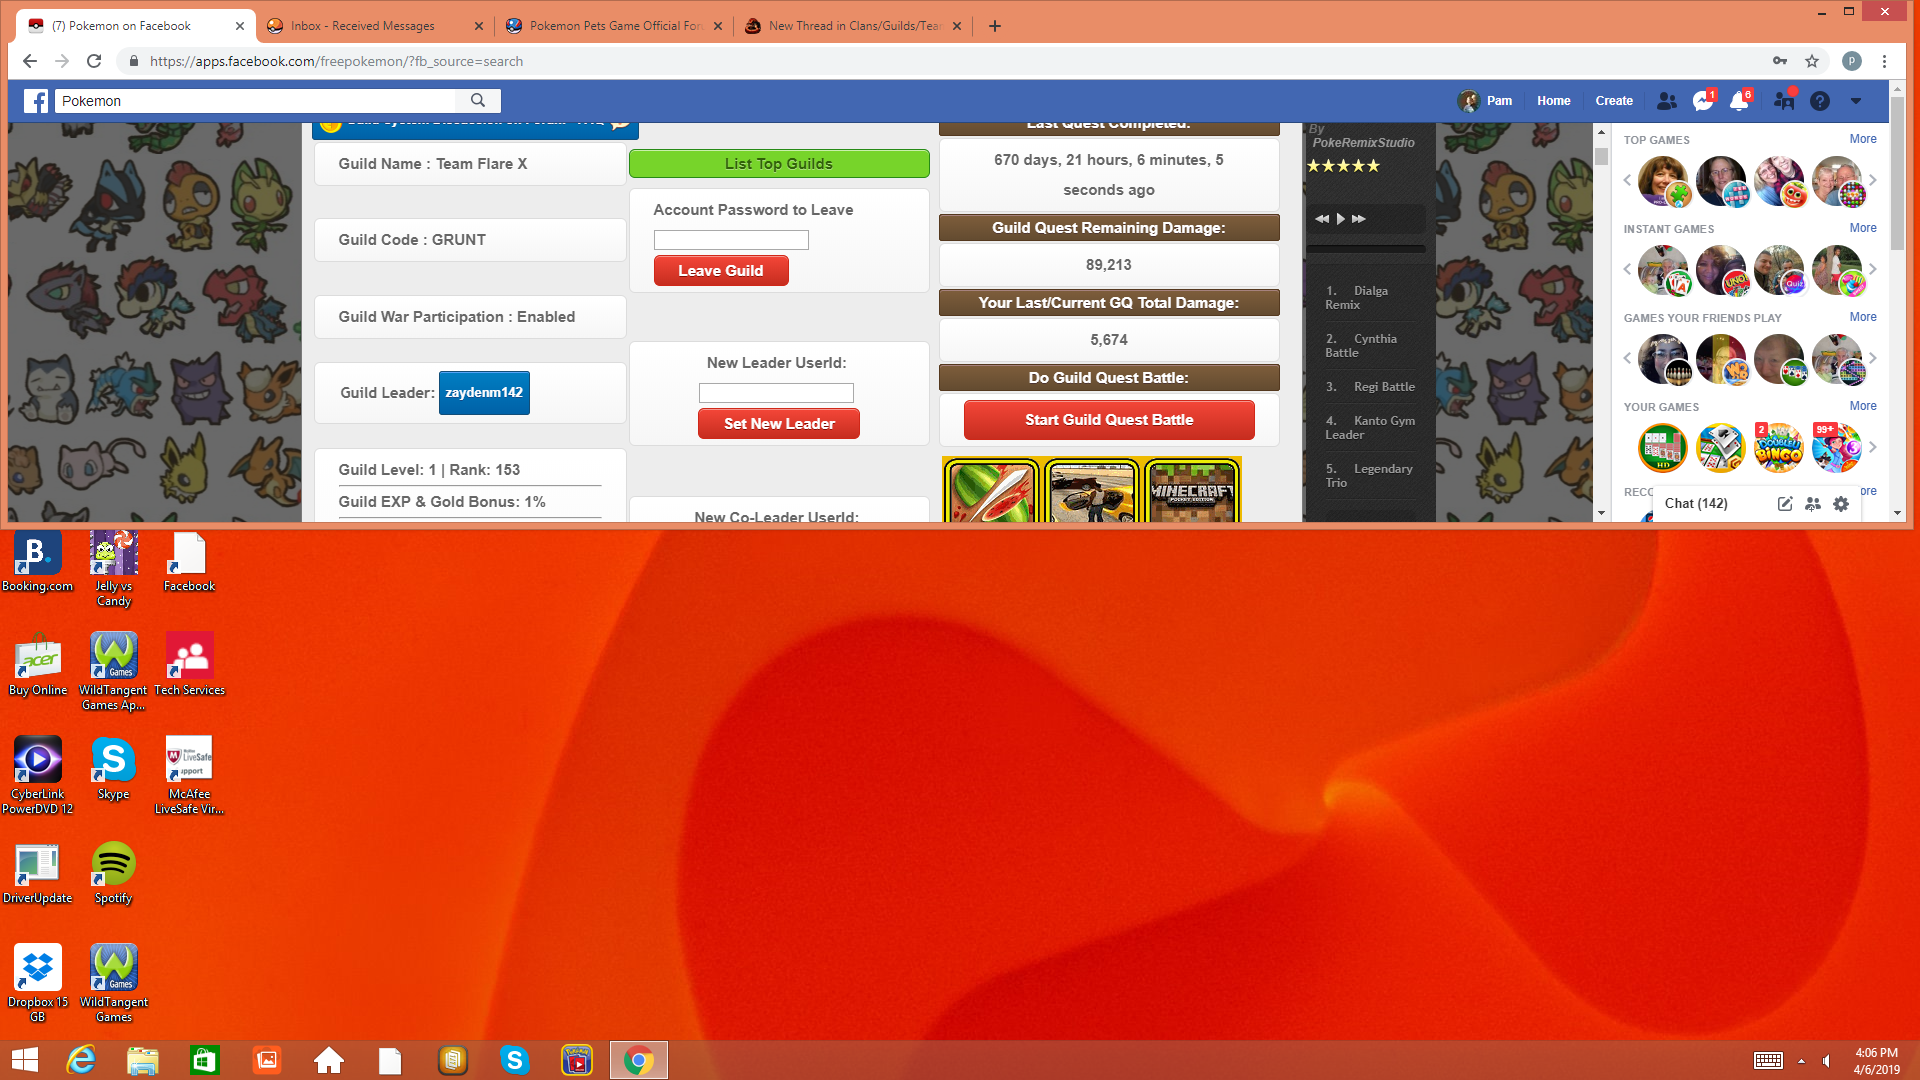Launch Skype from the Windows taskbar
This screenshot has height=1080, width=1920.
tap(515, 1060)
